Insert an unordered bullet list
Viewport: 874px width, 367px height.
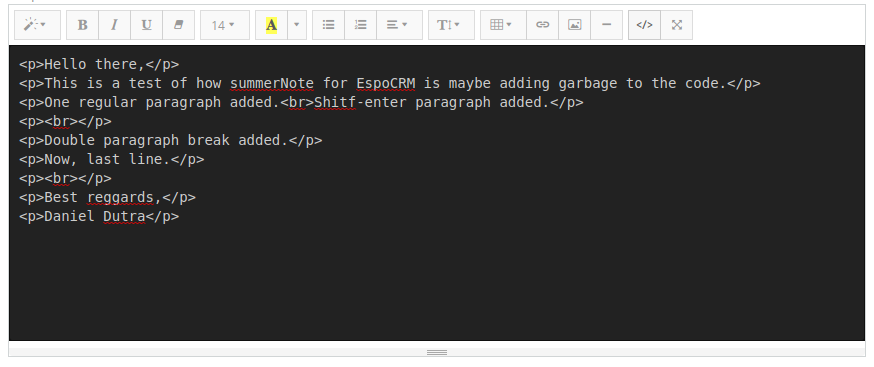click(x=328, y=25)
